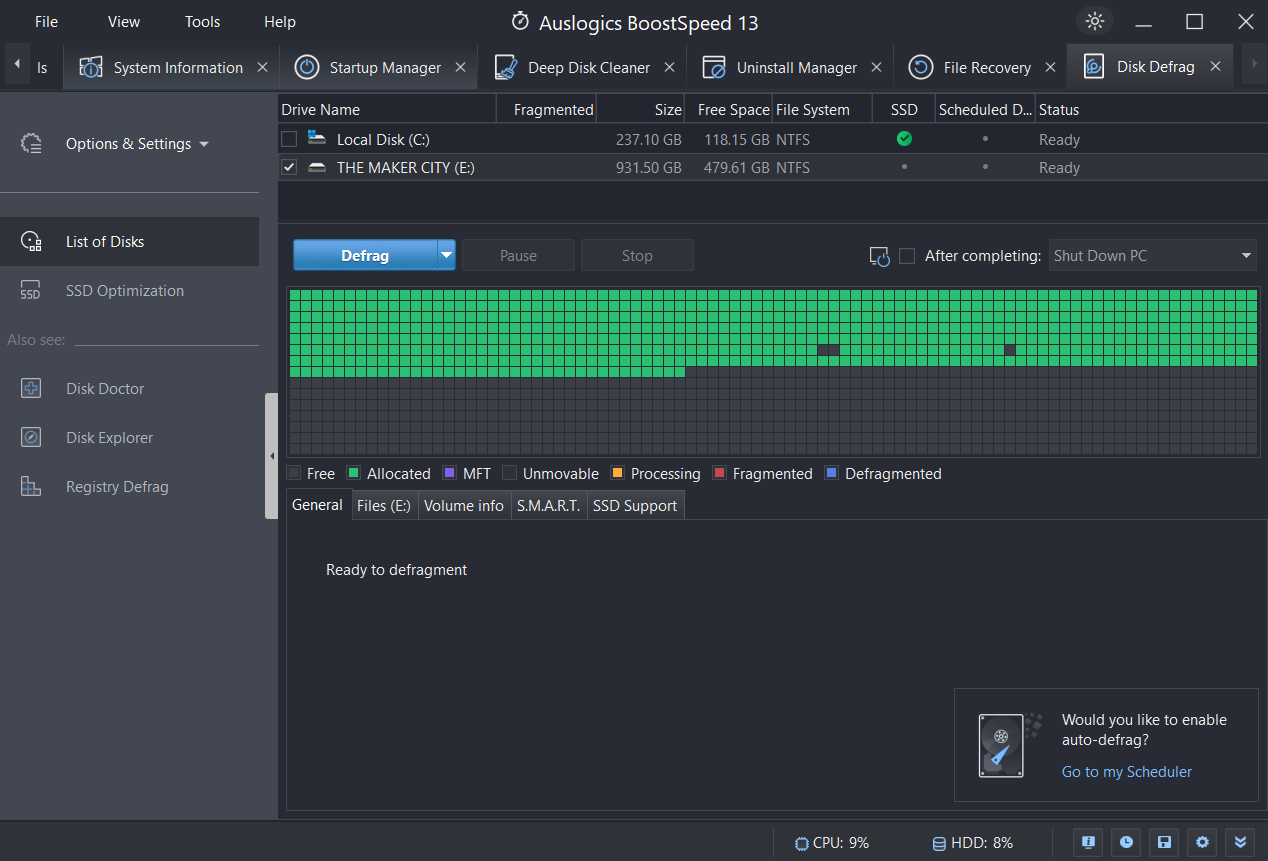Click the Deep Disk Cleaner broom icon
Viewport: 1268px width, 861px height.
506,67
